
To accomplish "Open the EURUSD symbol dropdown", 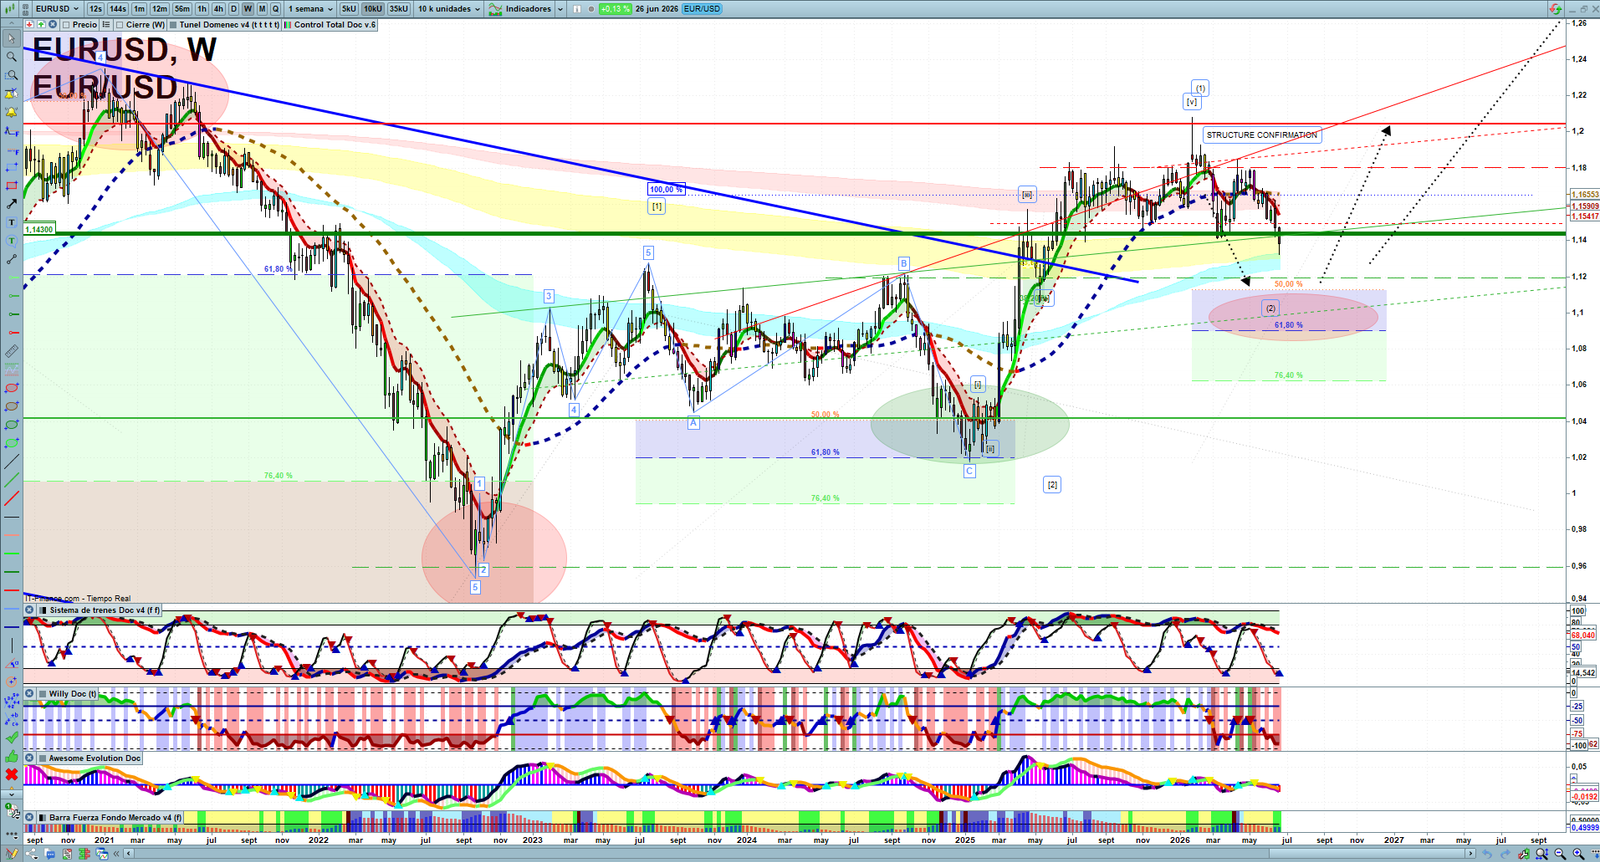I will (57, 8).
